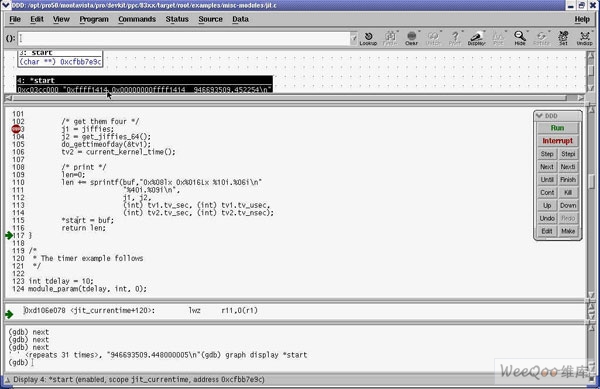This screenshot has height=389, width=600.
Task: Collapse the DDD command tool panel
Action: click(540, 116)
